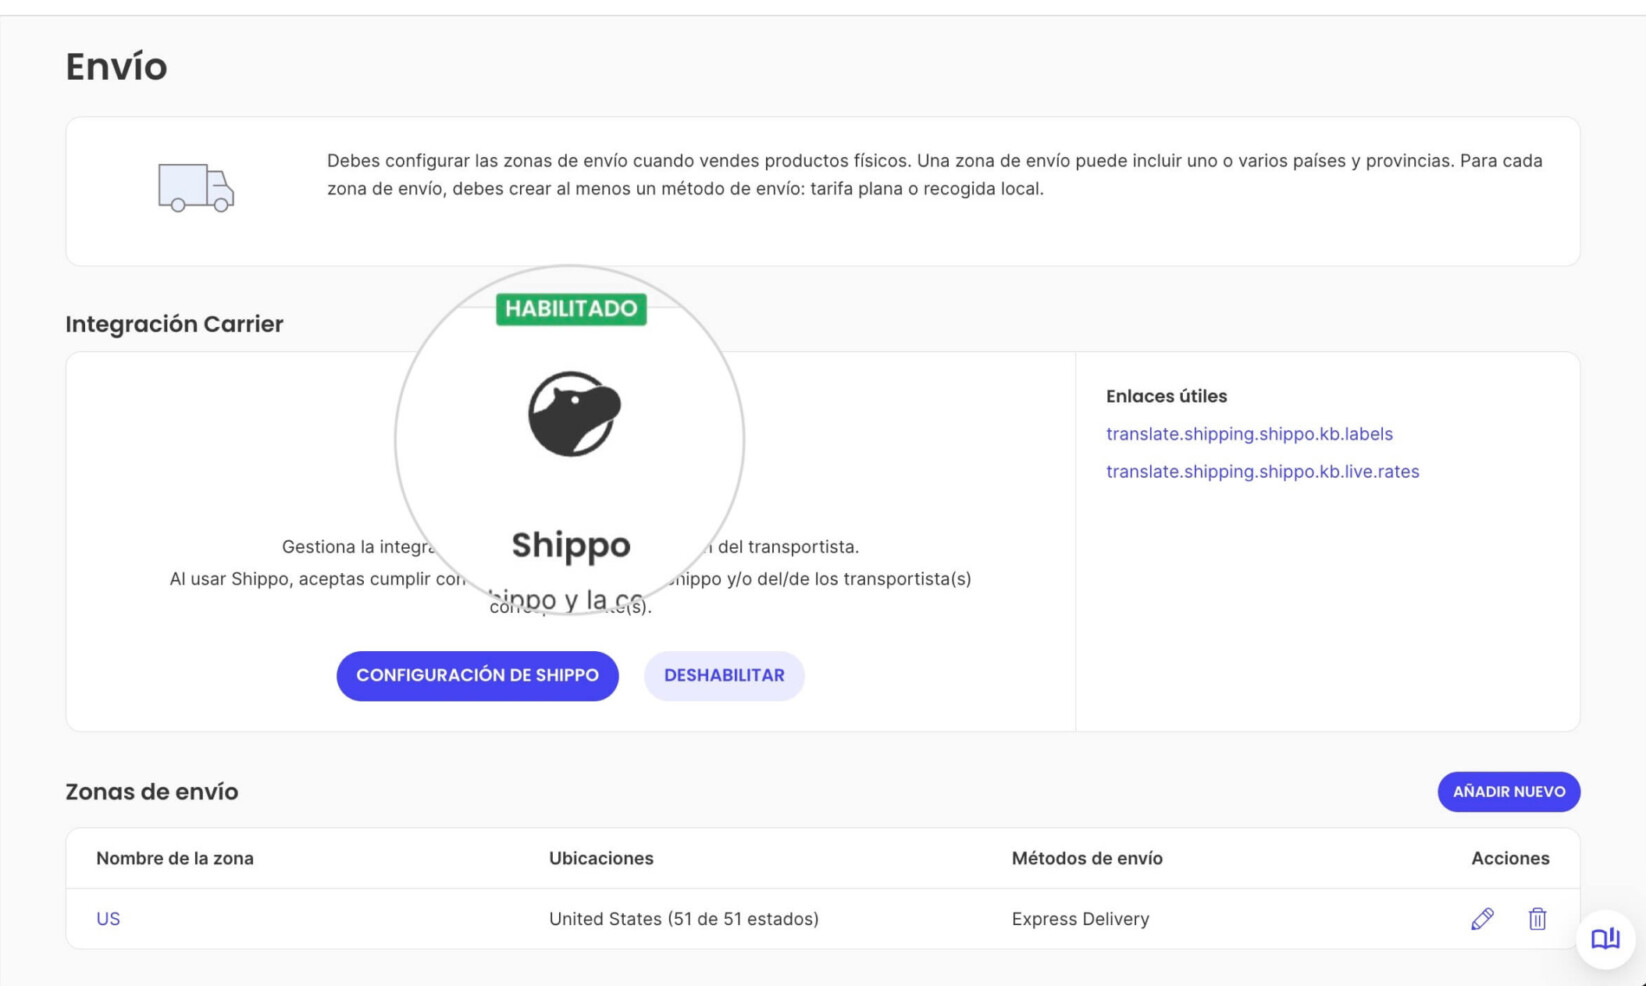Click the Deshabilitar button
This screenshot has height=986, width=1646.
pyautogui.click(x=724, y=675)
